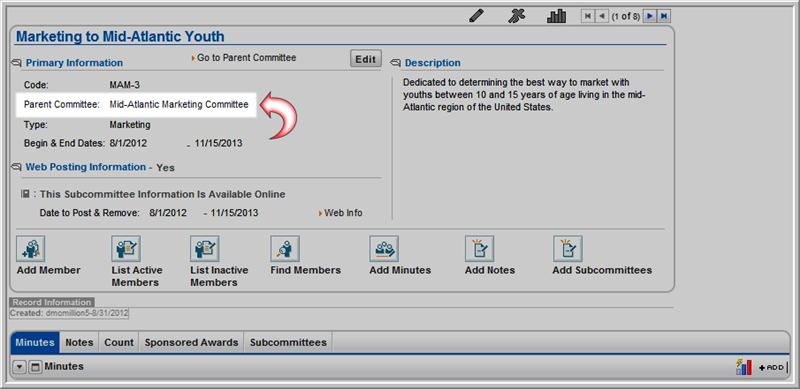Click the List Active Members icon

pos(126,249)
